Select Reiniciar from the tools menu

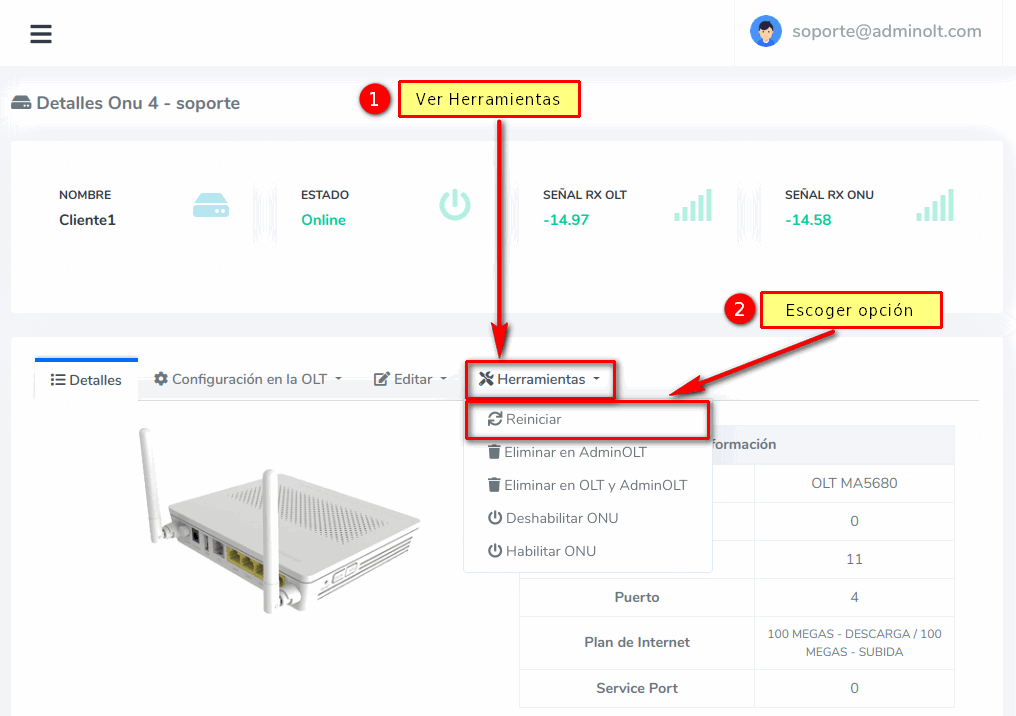pos(533,419)
